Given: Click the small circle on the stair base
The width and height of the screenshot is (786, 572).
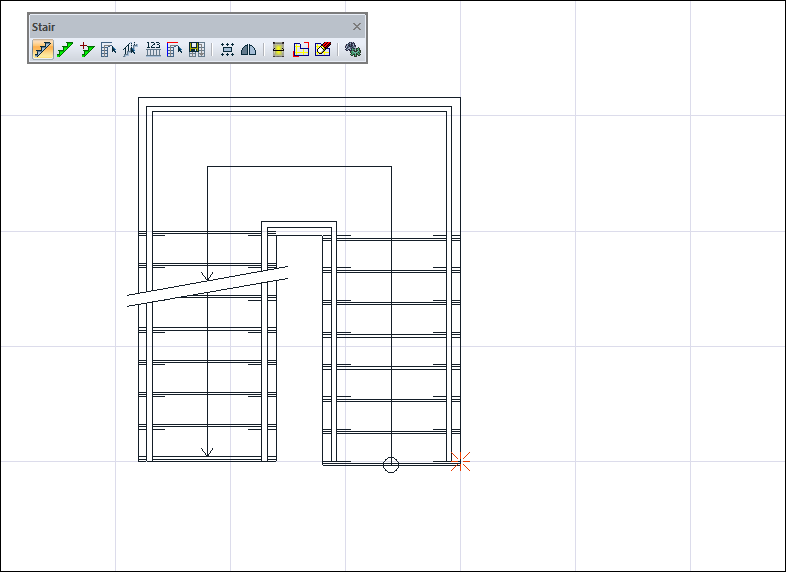Looking at the screenshot, I should coord(391,465).
